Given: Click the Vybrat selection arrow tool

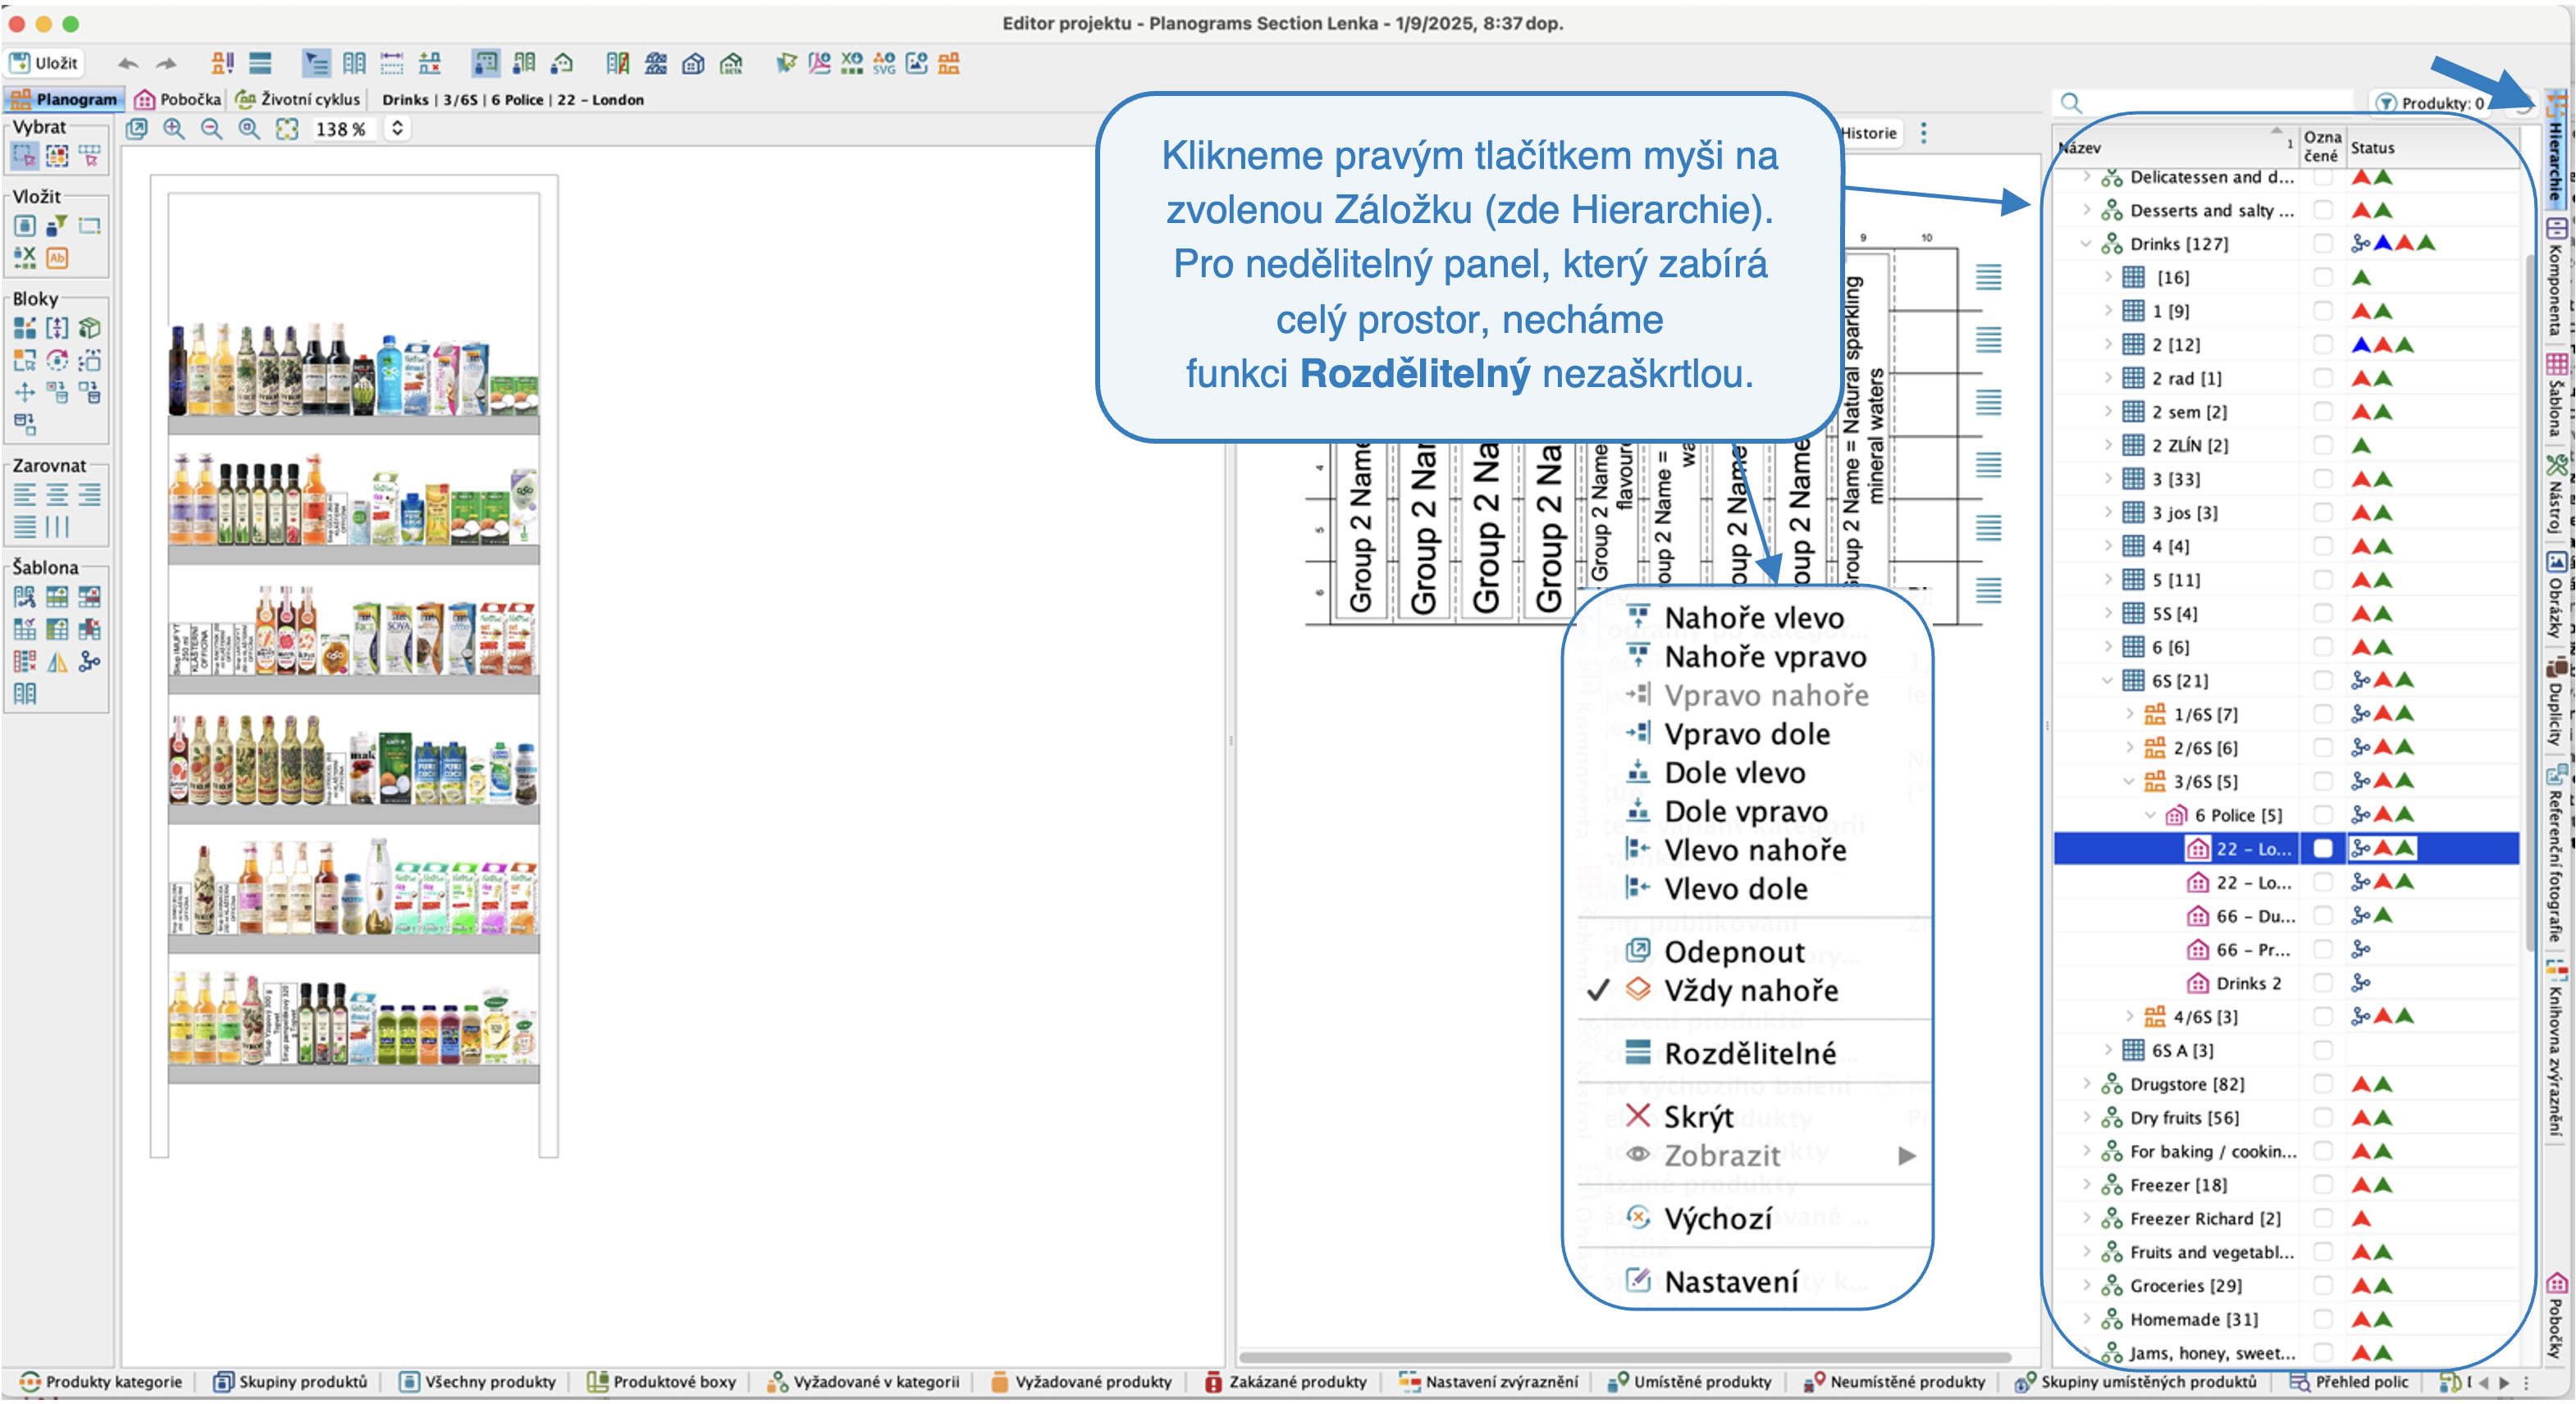Looking at the screenshot, I should [25, 156].
